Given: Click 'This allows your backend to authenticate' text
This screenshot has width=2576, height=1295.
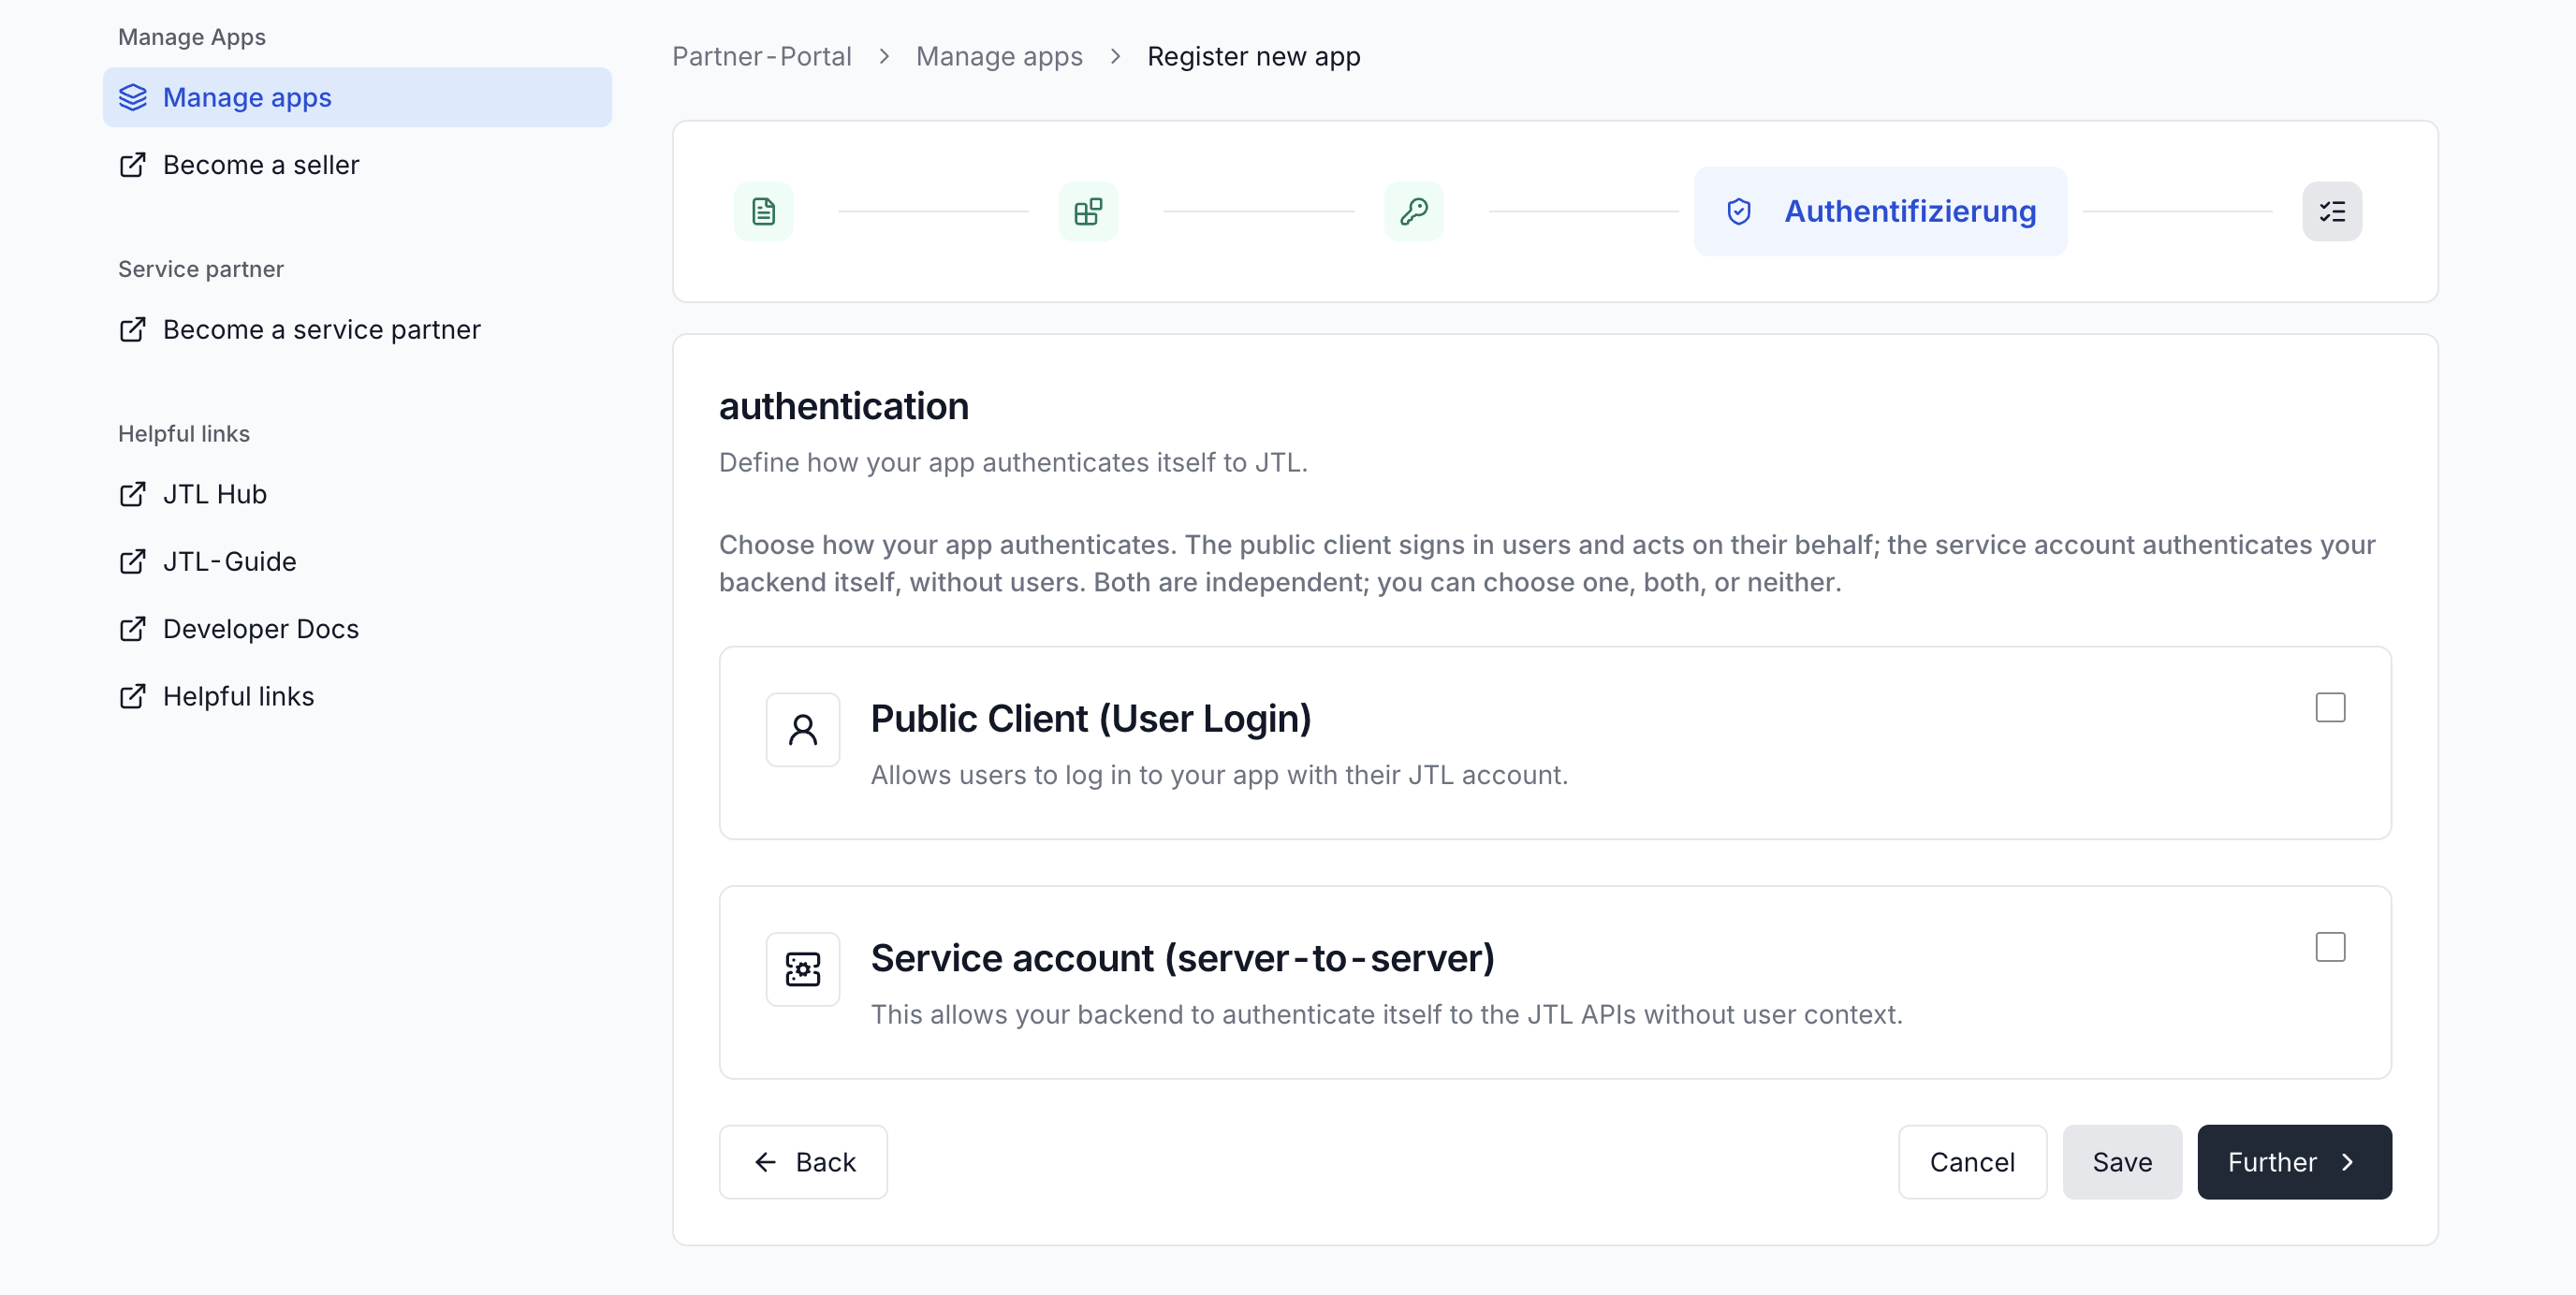Looking at the screenshot, I should [x=1386, y=1014].
